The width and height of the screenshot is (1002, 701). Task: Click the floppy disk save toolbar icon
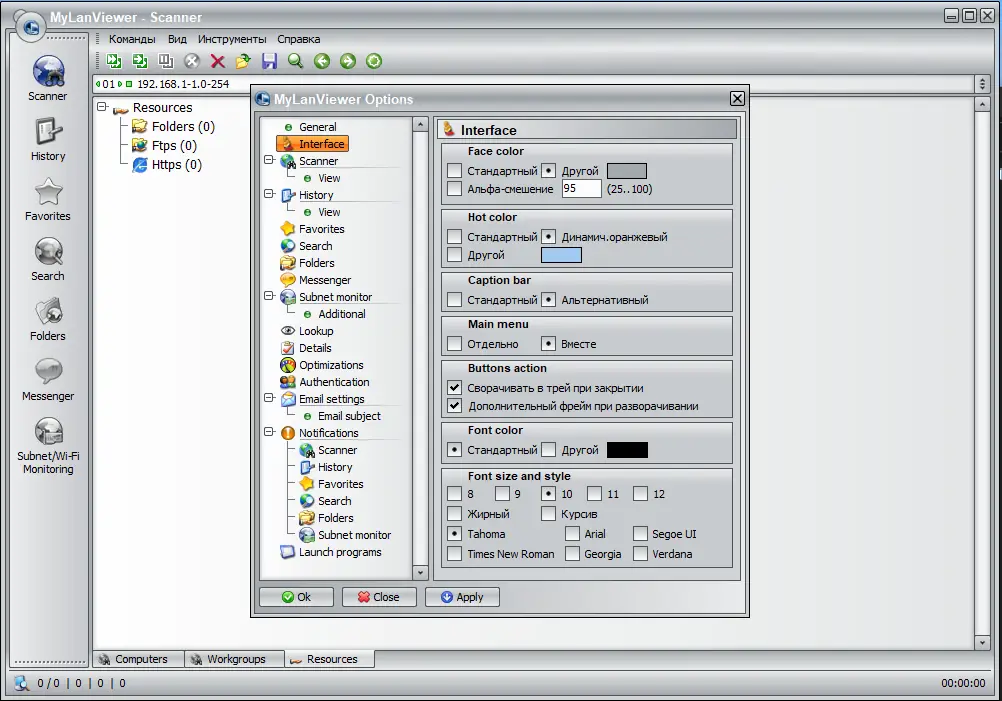click(x=268, y=61)
